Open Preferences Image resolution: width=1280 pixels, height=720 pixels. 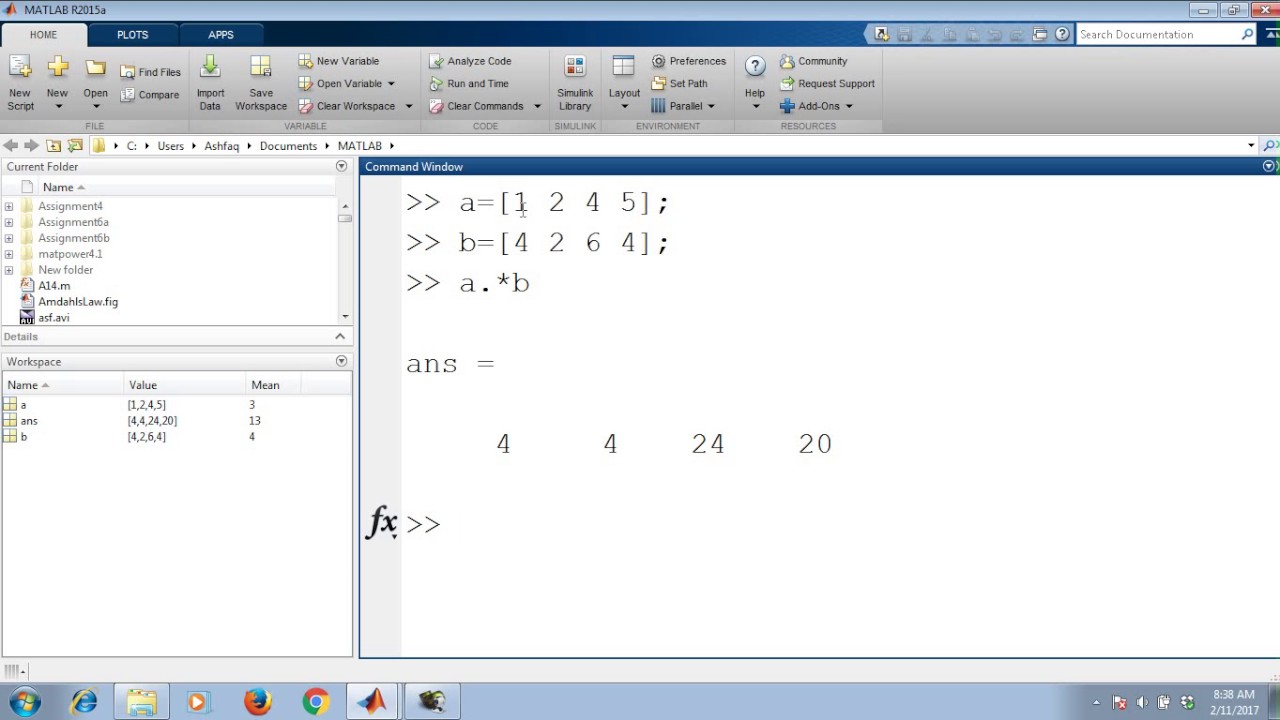tap(689, 61)
